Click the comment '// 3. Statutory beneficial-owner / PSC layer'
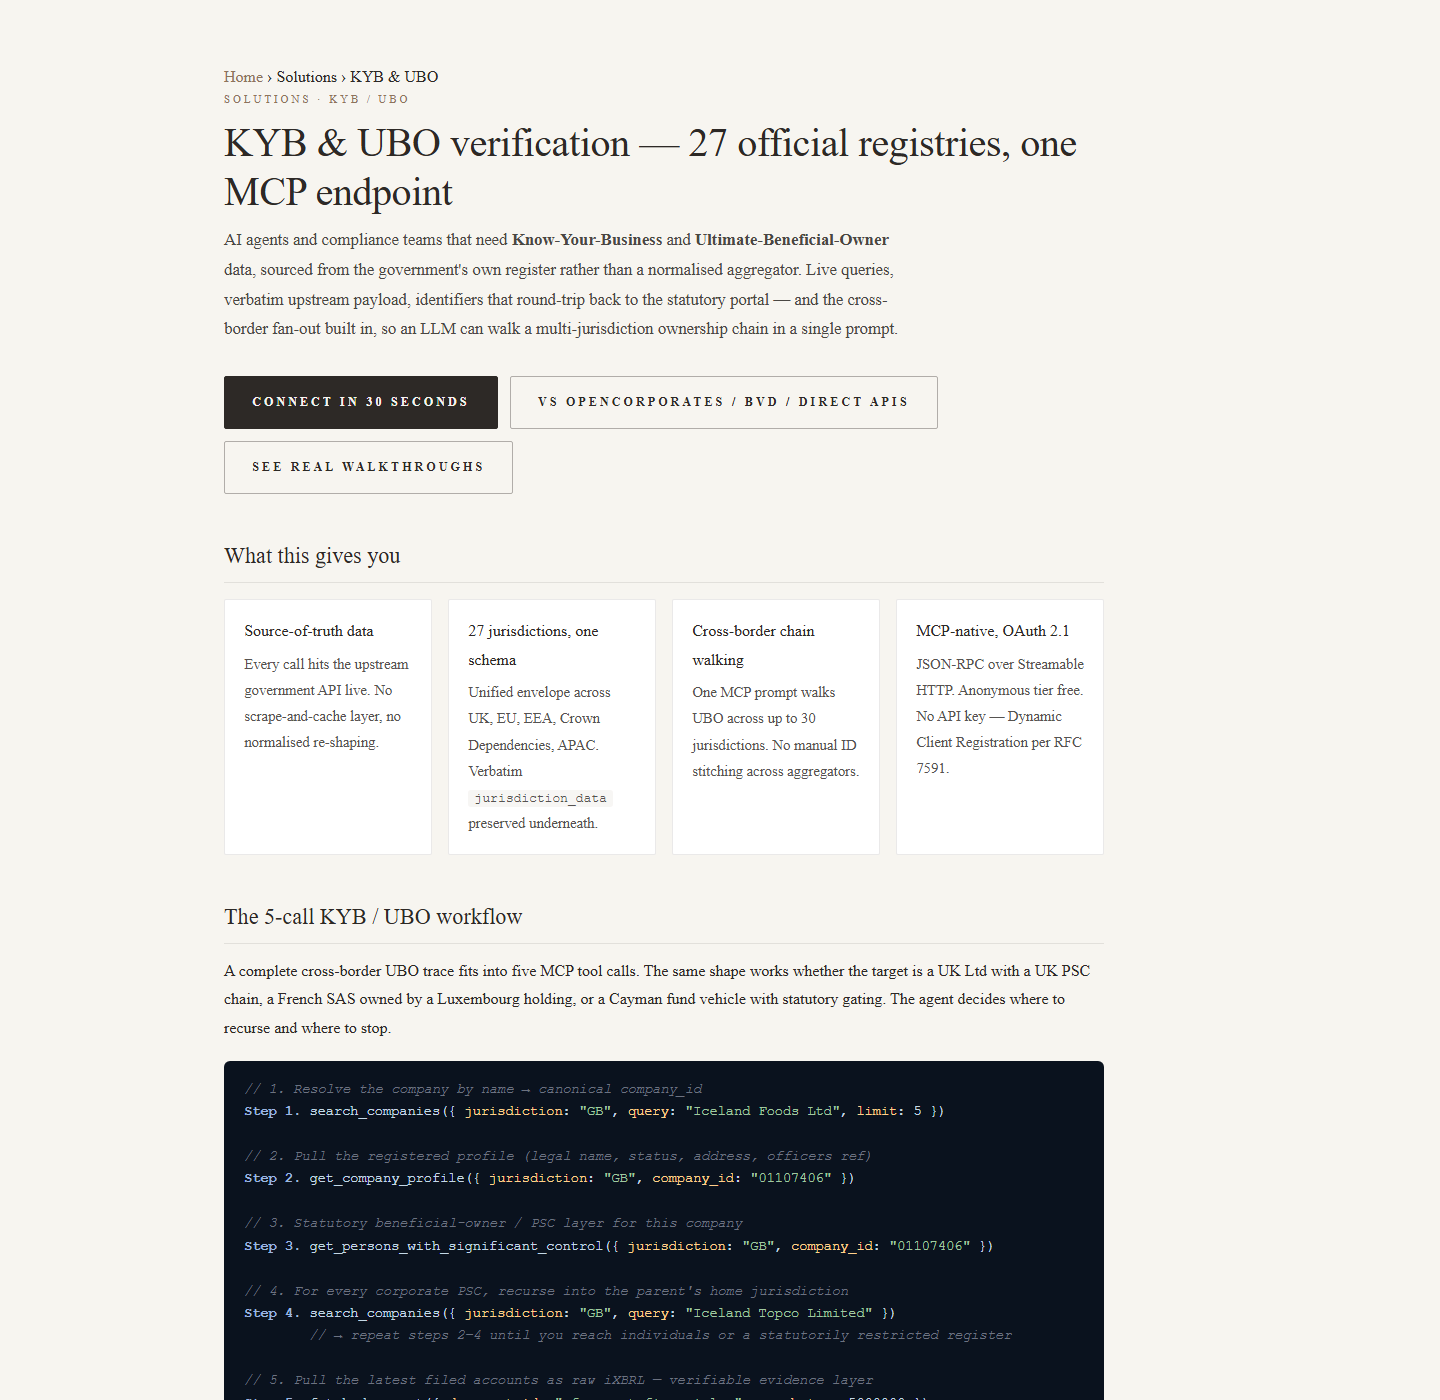Image resolution: width=1440 pixels, height=1400 pixels. [x=493, y=1223]
